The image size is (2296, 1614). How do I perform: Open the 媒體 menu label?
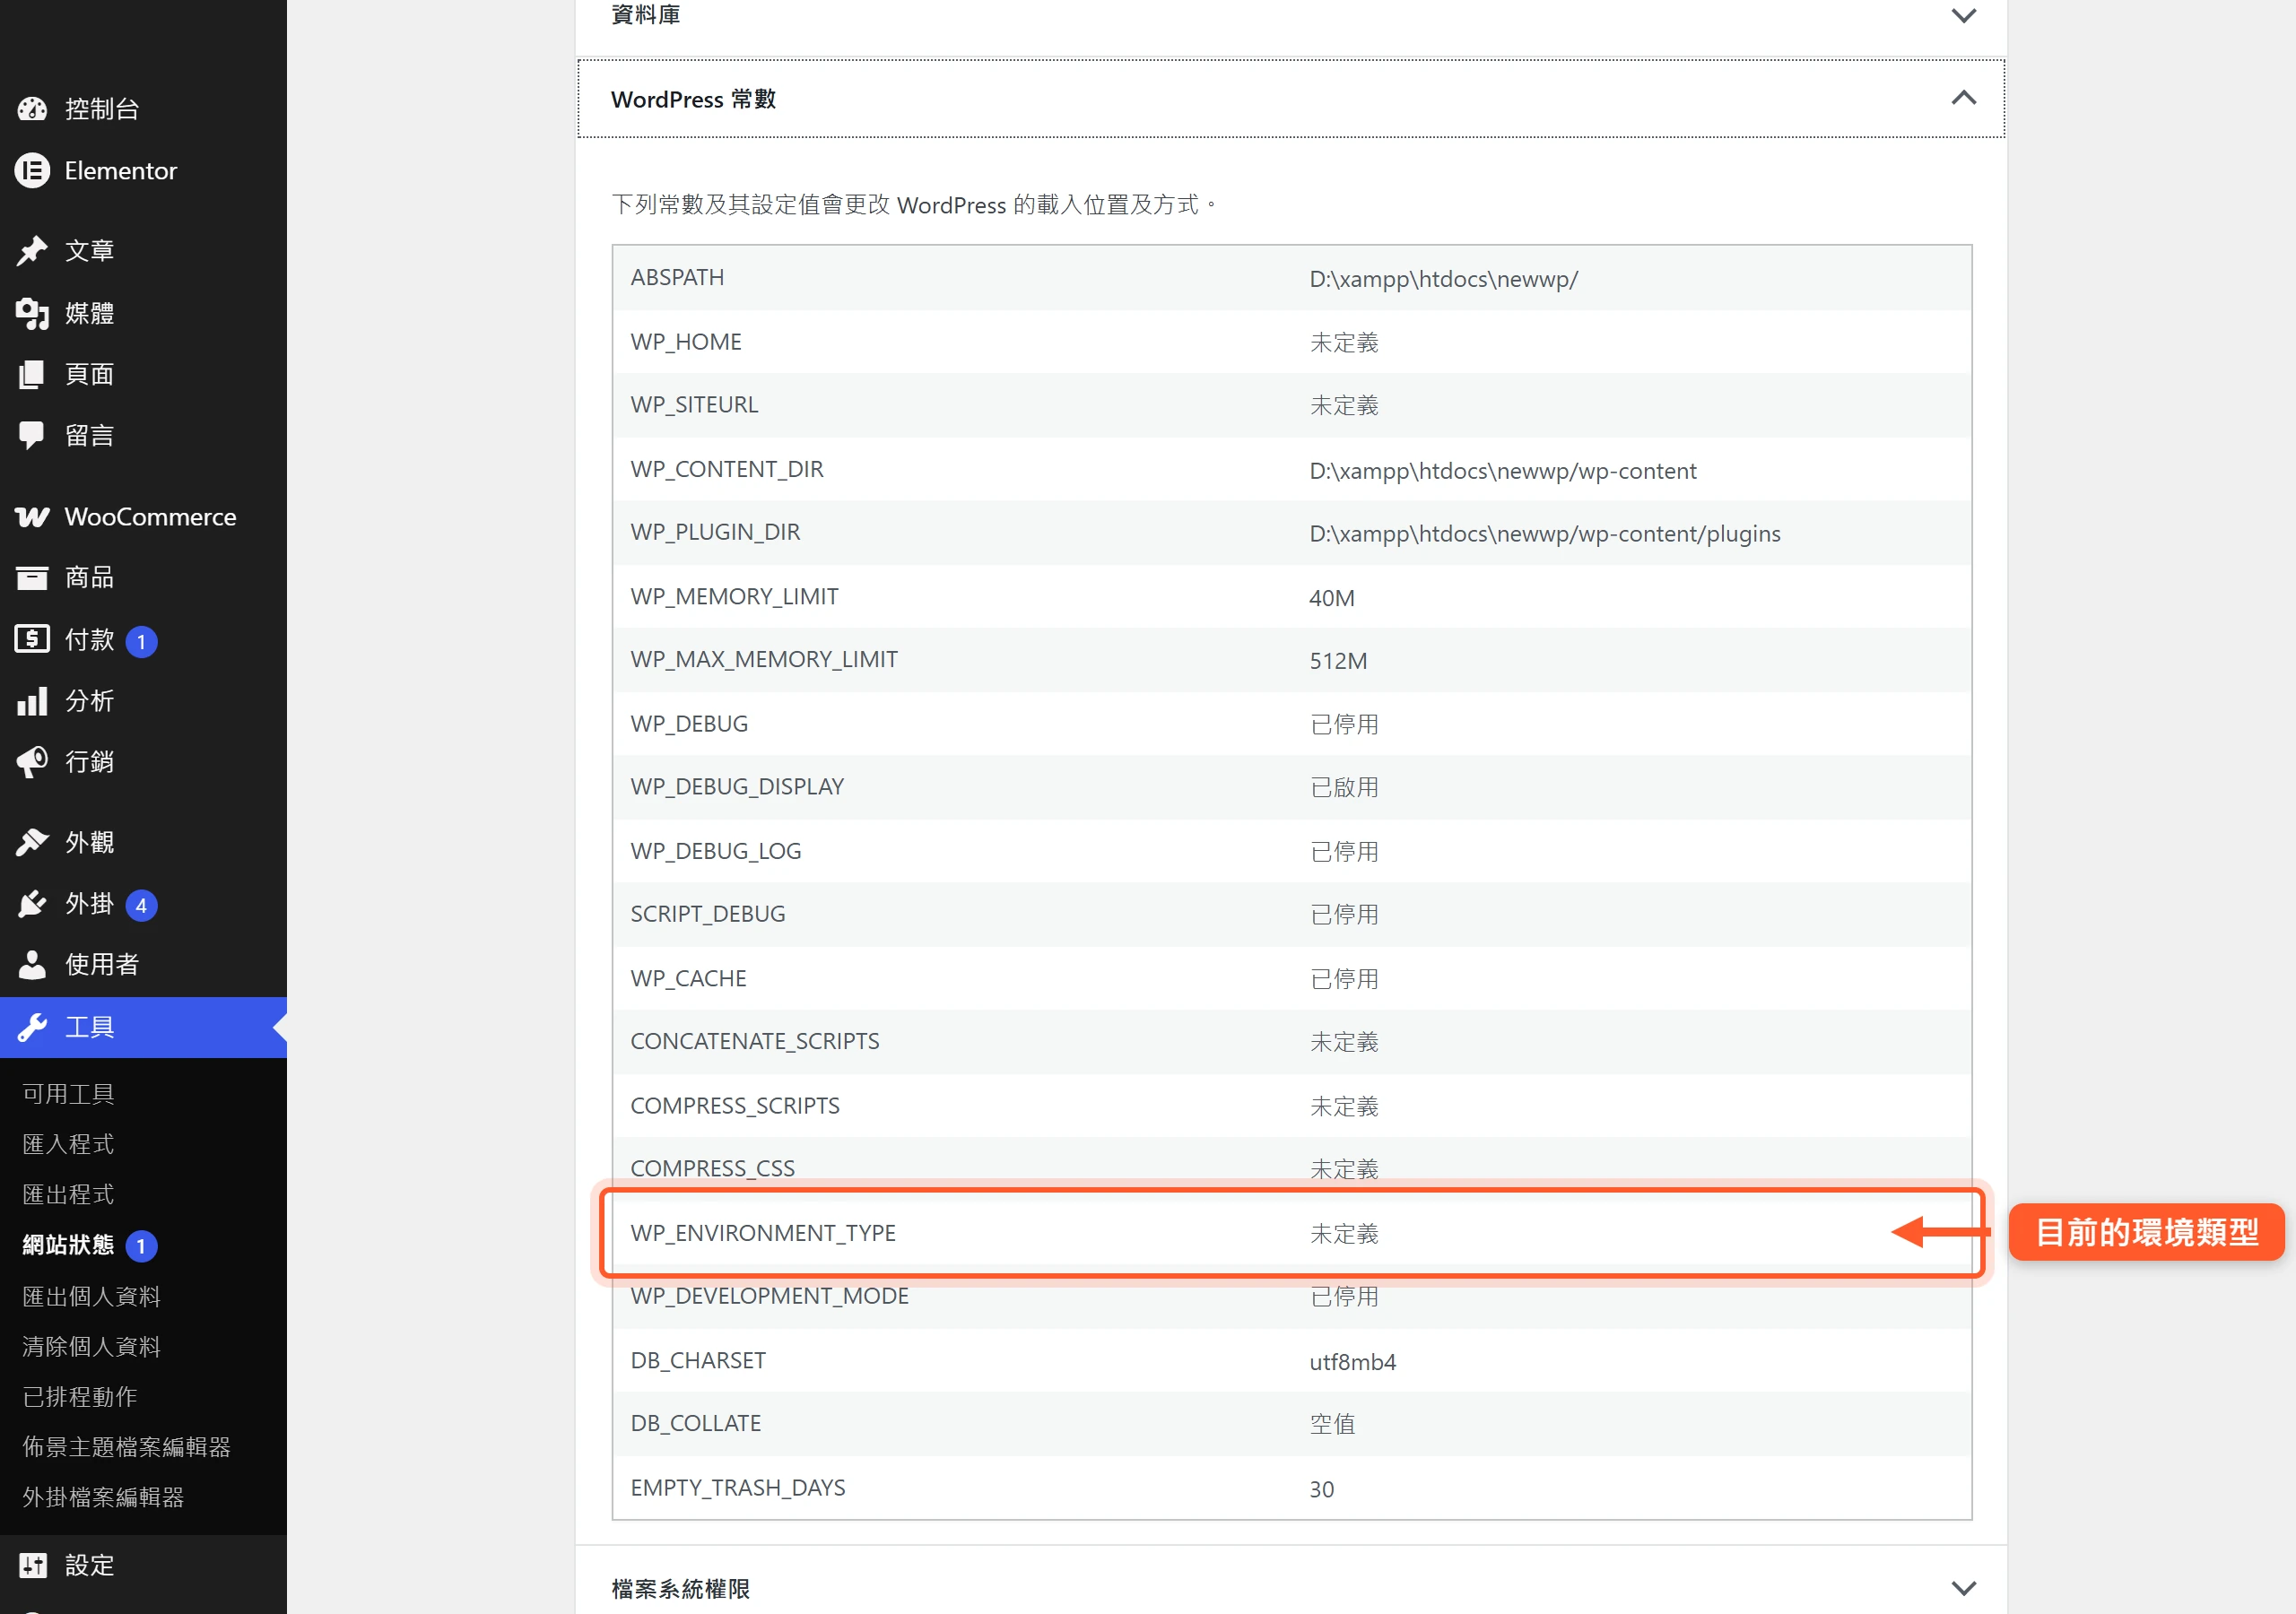click(x=89, y=313)
